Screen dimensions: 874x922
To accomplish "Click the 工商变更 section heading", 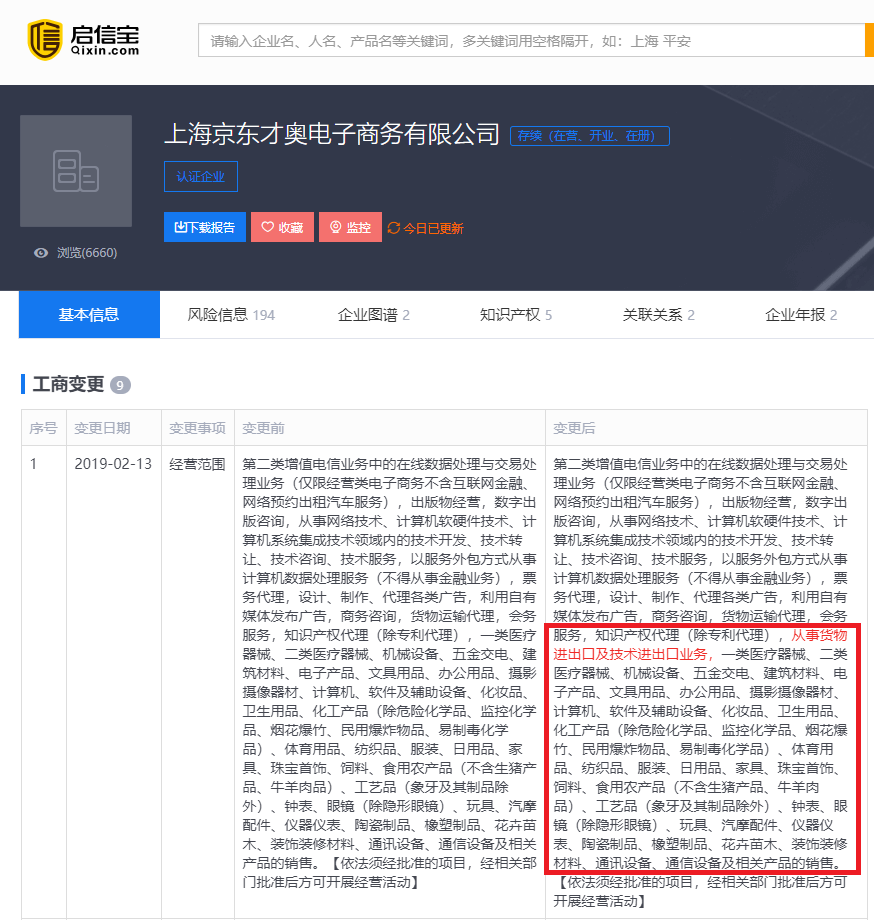I will point(68,385).
